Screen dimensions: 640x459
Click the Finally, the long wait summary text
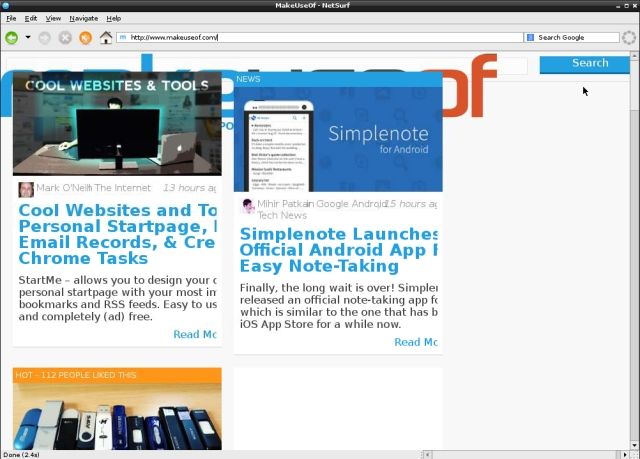pyautogui.click(x=338, y=306)
